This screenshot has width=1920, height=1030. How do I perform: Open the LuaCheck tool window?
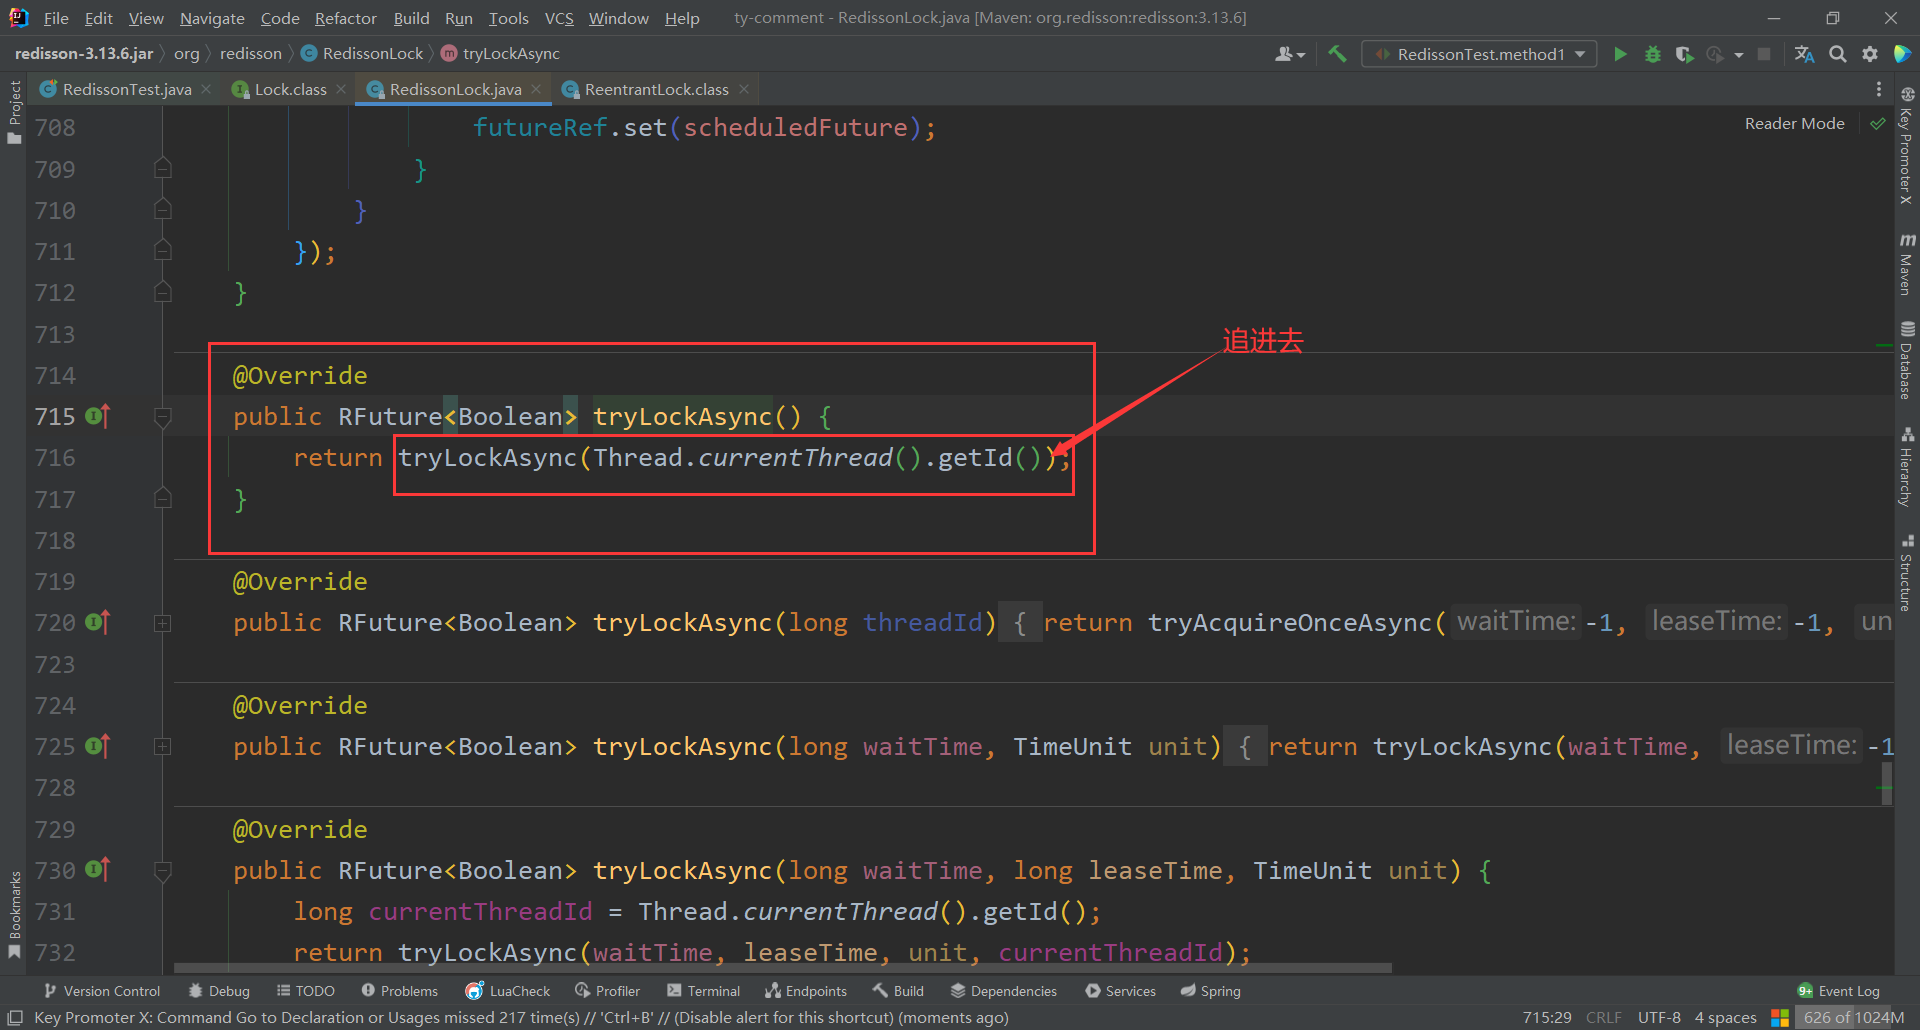(508, 991)
